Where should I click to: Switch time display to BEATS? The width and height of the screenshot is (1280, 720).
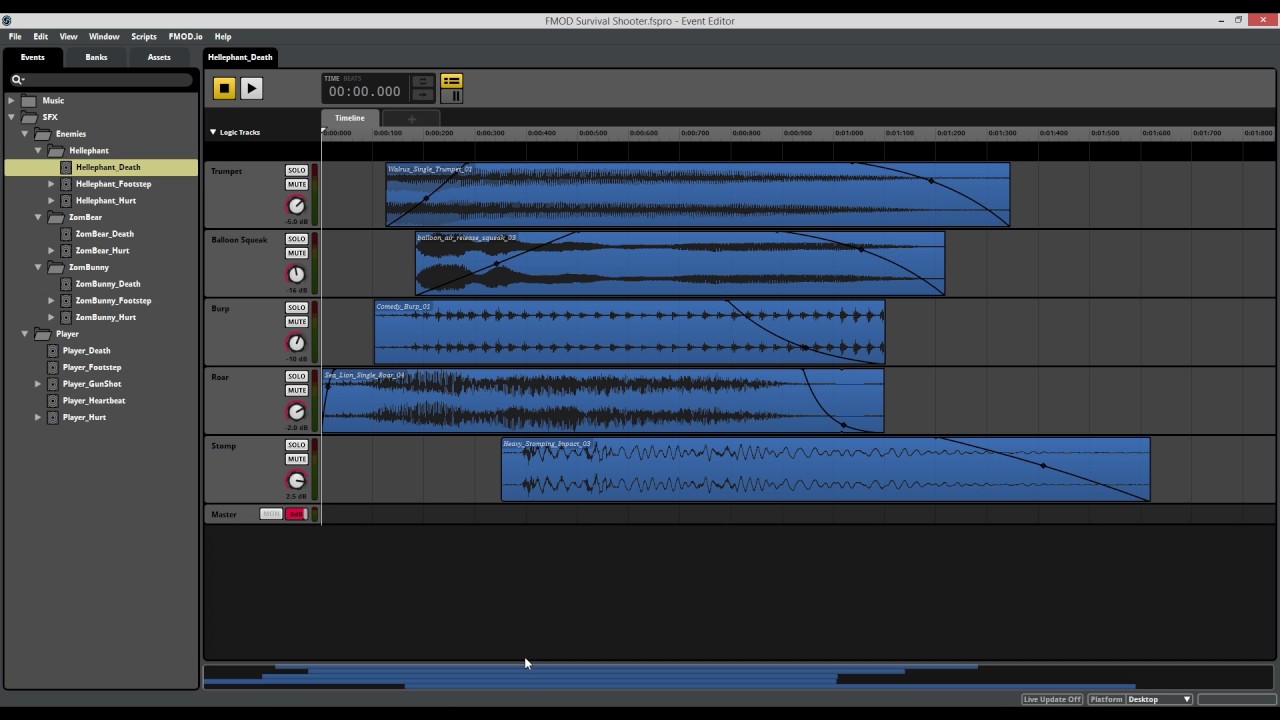352,78
